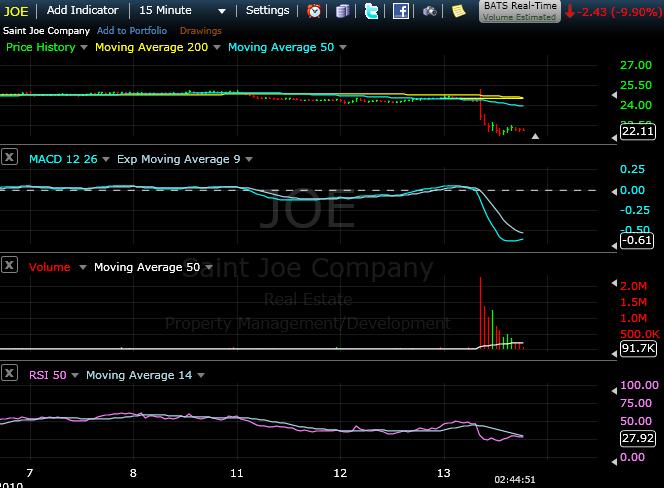Click the binoculars watch icon
This screenshot has width=664, height=488.
(x=430, y=11)
